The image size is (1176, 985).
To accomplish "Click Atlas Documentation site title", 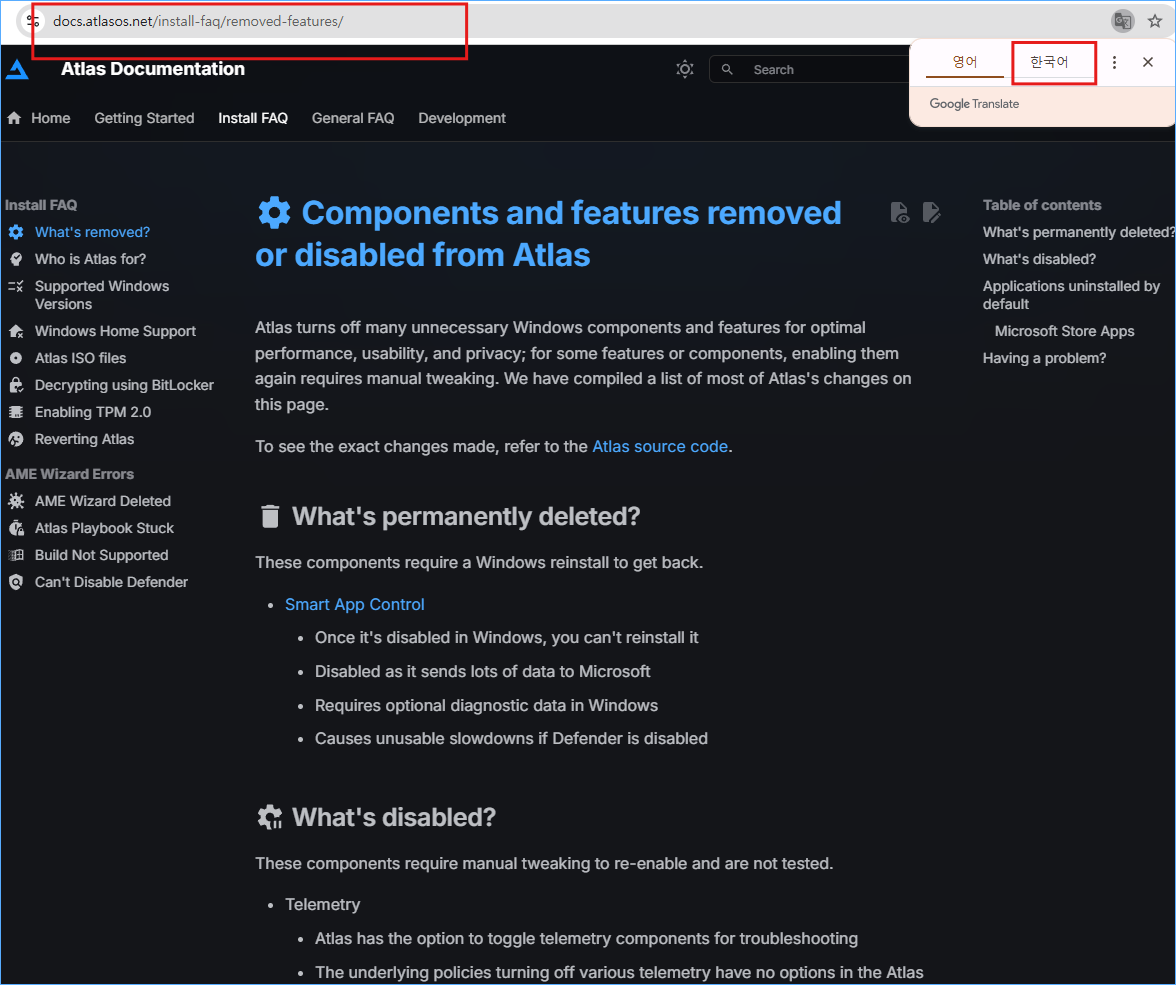I will (152, 69).
